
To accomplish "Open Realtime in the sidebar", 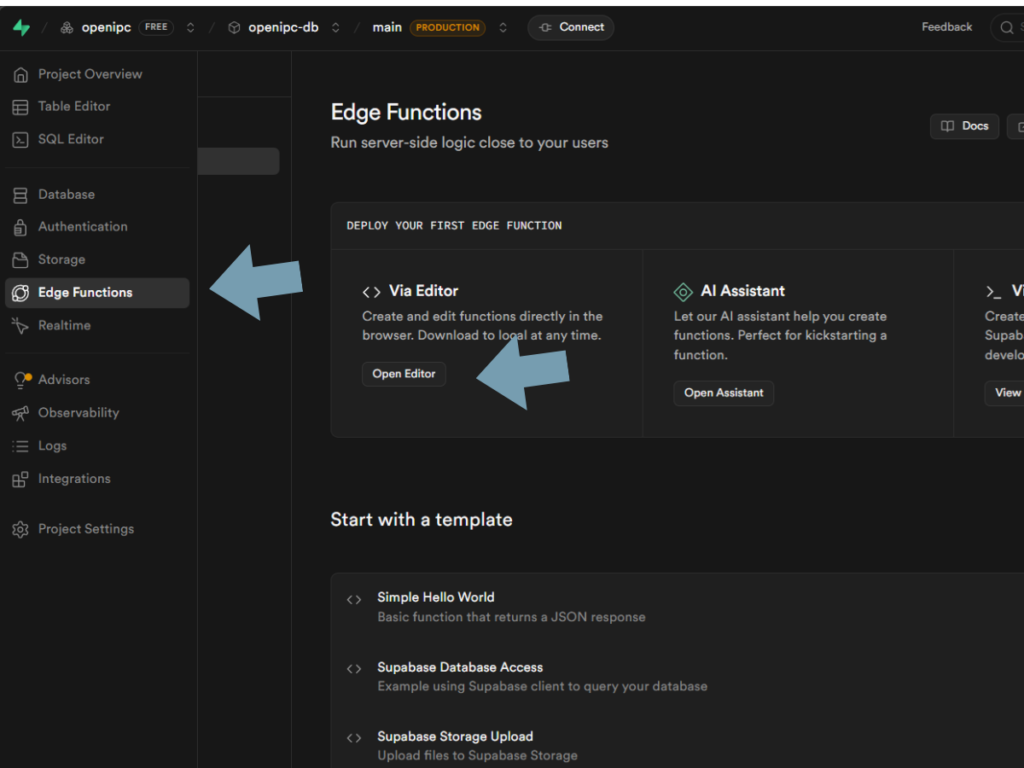I will tap(97, 325).
